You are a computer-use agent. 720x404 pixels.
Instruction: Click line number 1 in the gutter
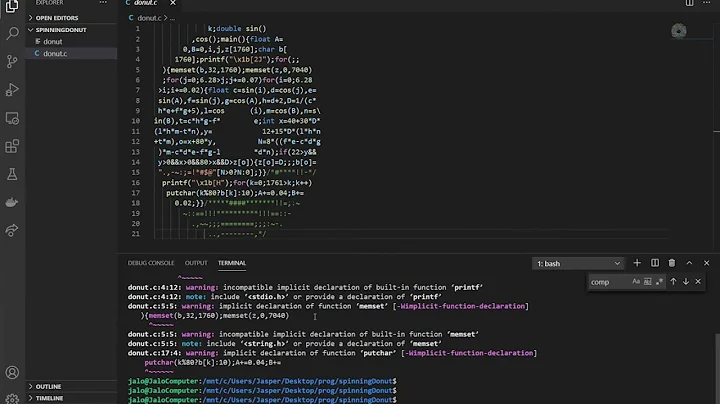(137, 28)
